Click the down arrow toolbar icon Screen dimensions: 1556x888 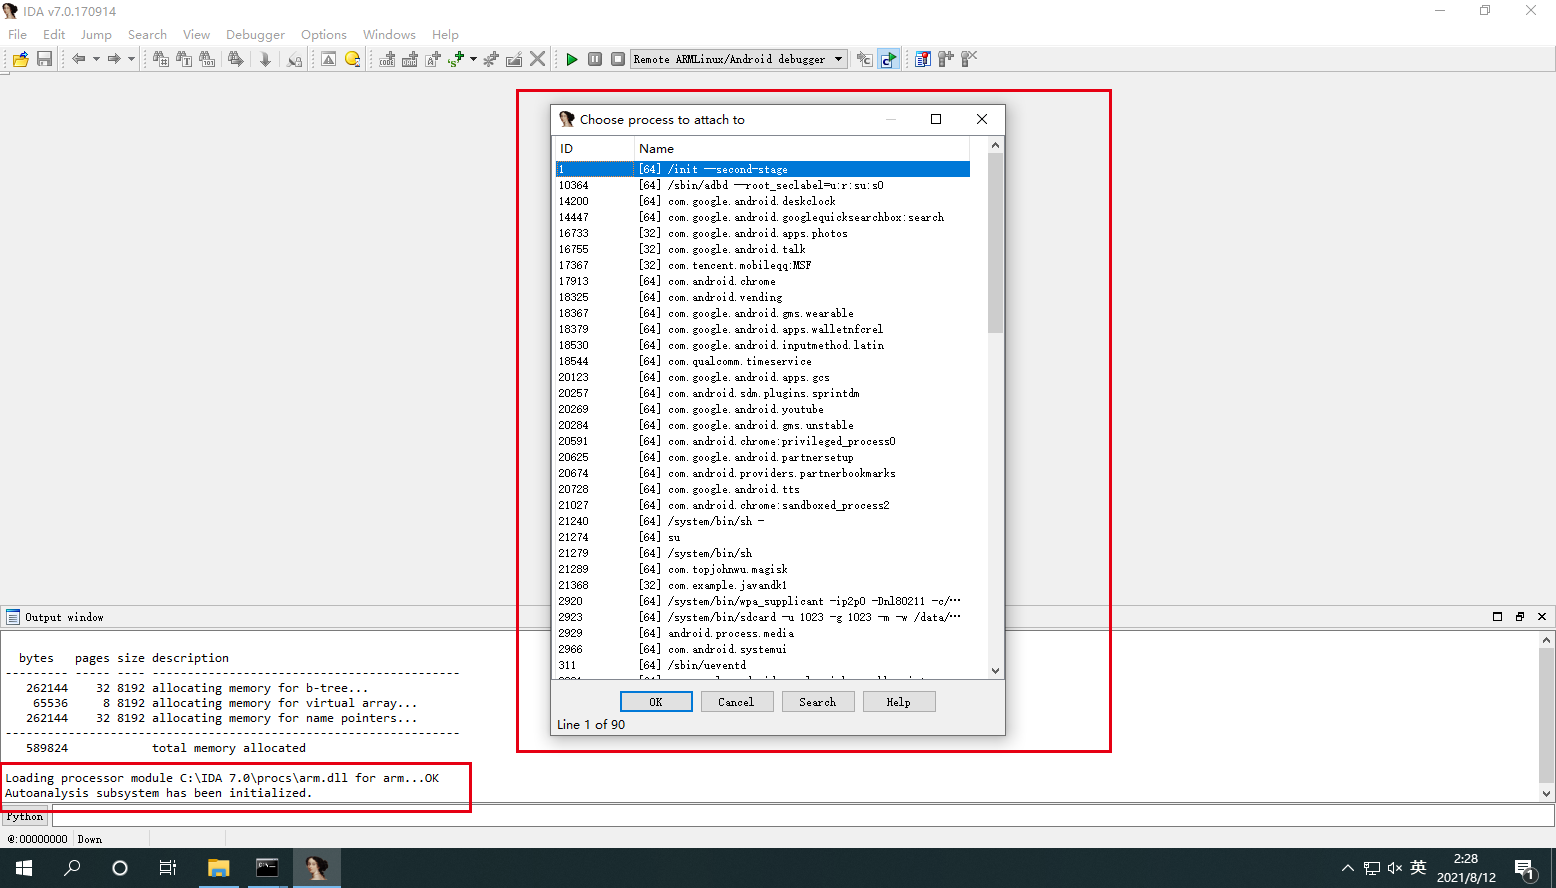pos(265,59)
